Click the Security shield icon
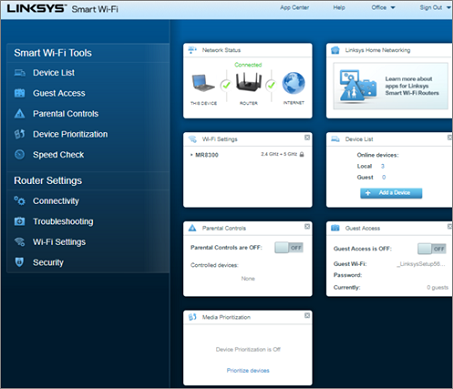 pos(20,262)
